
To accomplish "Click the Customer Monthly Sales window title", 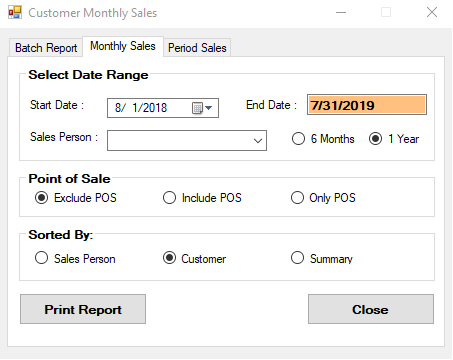I will 93,13.
